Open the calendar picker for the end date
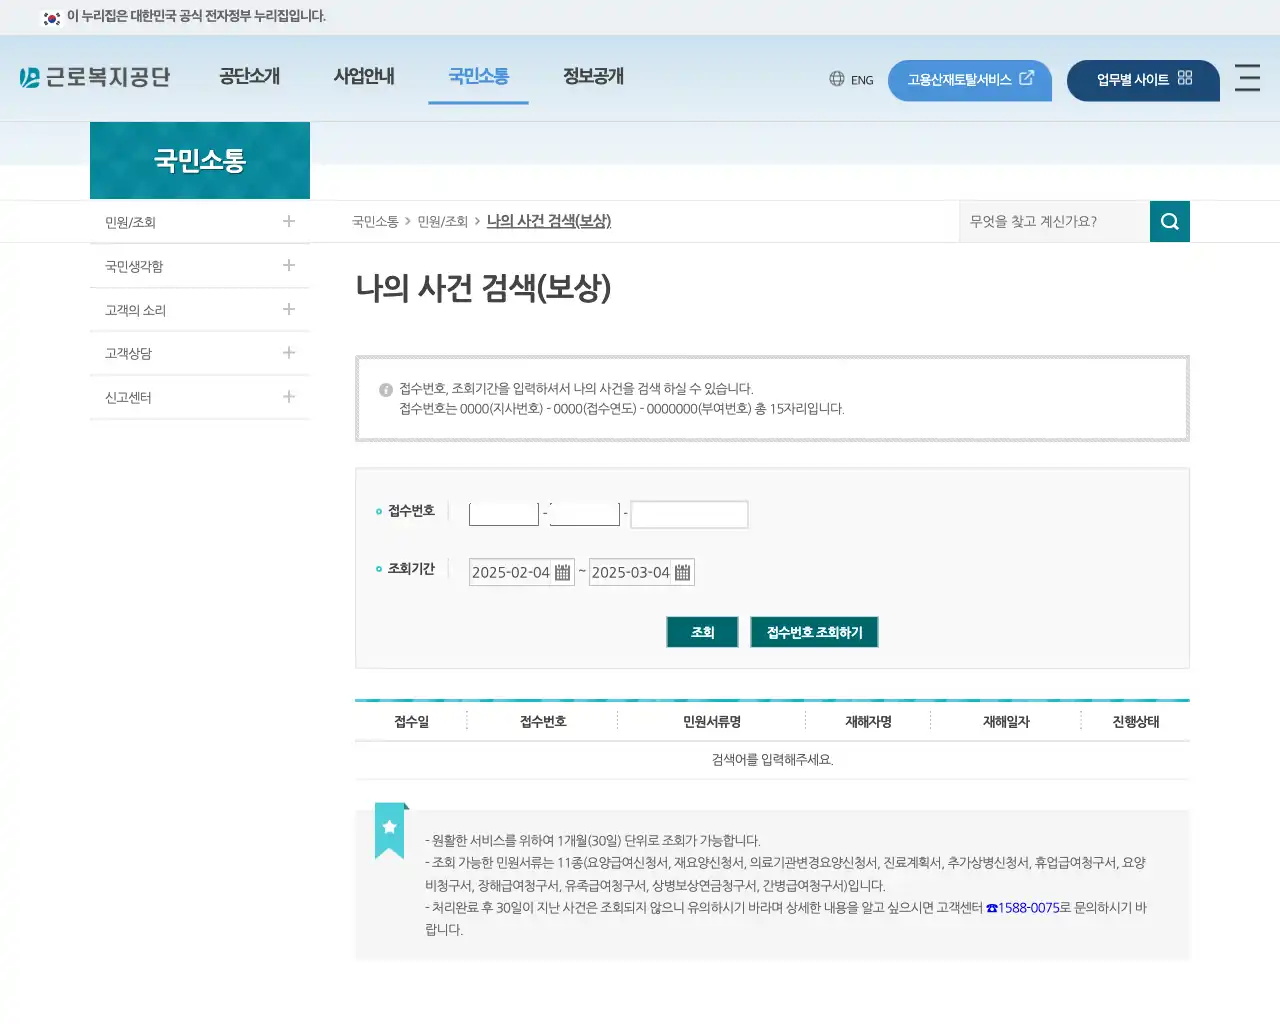Image resolution: width=1280 pixels, height=1024 pixels. coord(683,571)
